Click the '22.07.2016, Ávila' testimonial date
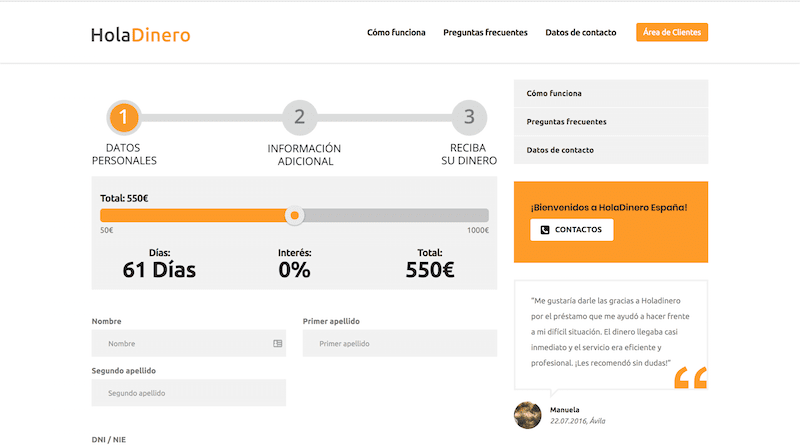The width and height of the screenshot is (800, 448). point(578,421)
